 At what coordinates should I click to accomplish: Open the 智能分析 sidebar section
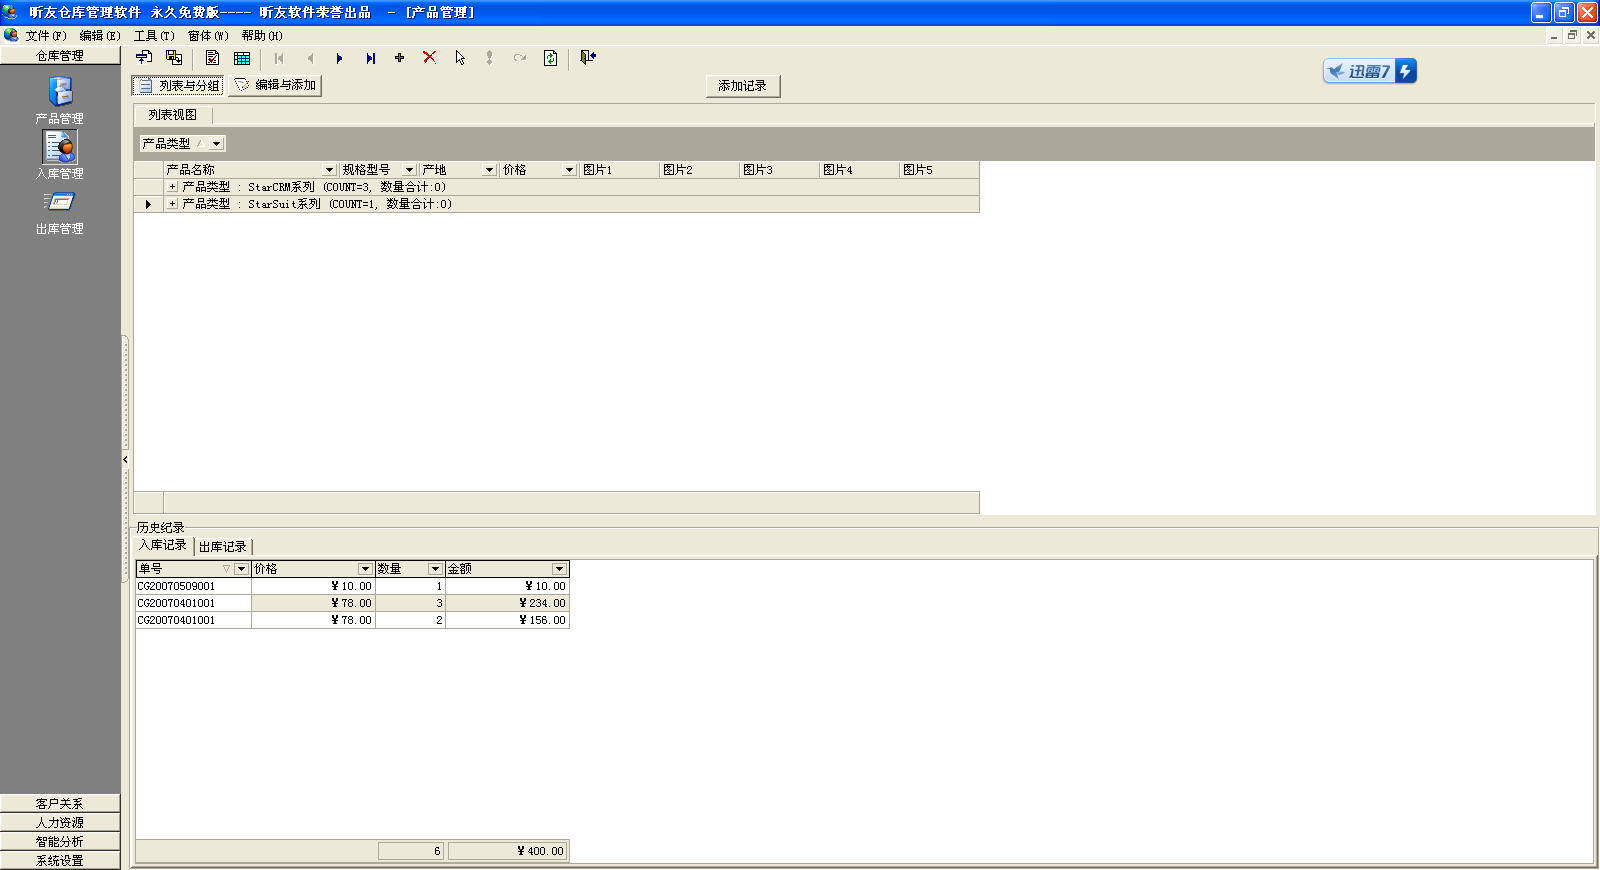pos(60,842)
